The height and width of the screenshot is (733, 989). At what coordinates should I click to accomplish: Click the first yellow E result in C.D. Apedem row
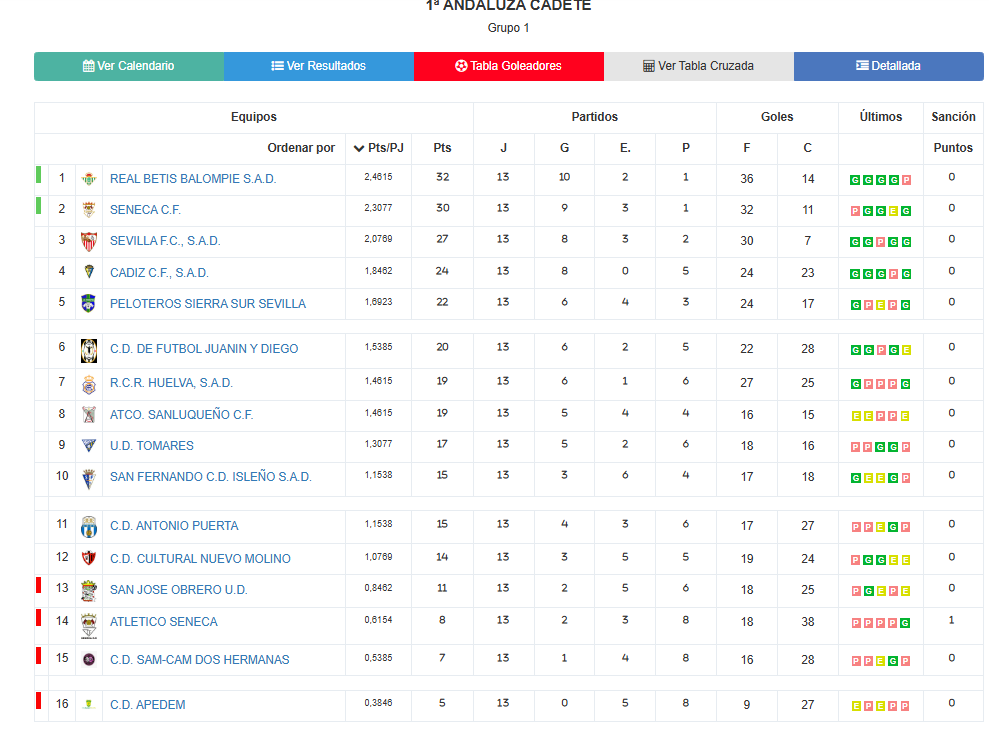(856, 707)
